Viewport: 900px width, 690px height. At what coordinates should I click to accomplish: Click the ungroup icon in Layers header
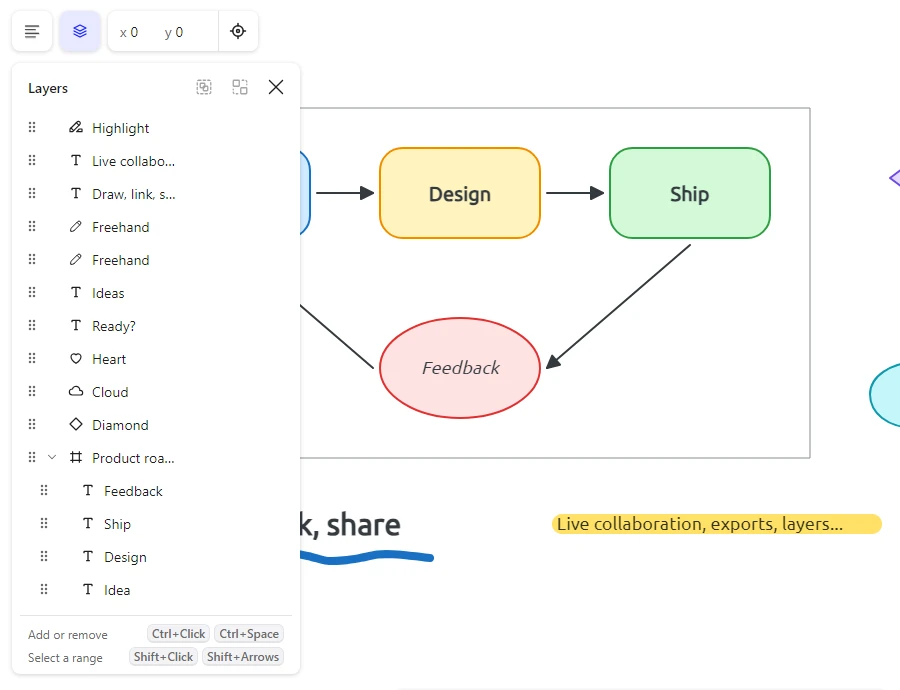[x=240, y=87]
